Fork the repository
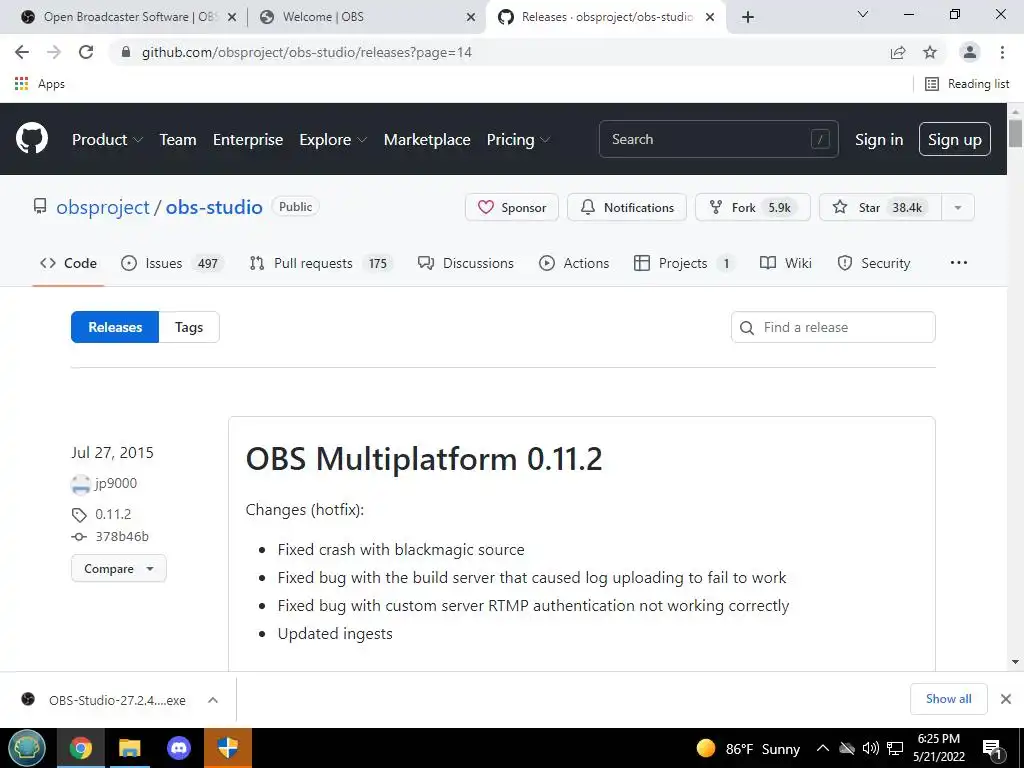The image size is (1024, 768). coord(752,207)
